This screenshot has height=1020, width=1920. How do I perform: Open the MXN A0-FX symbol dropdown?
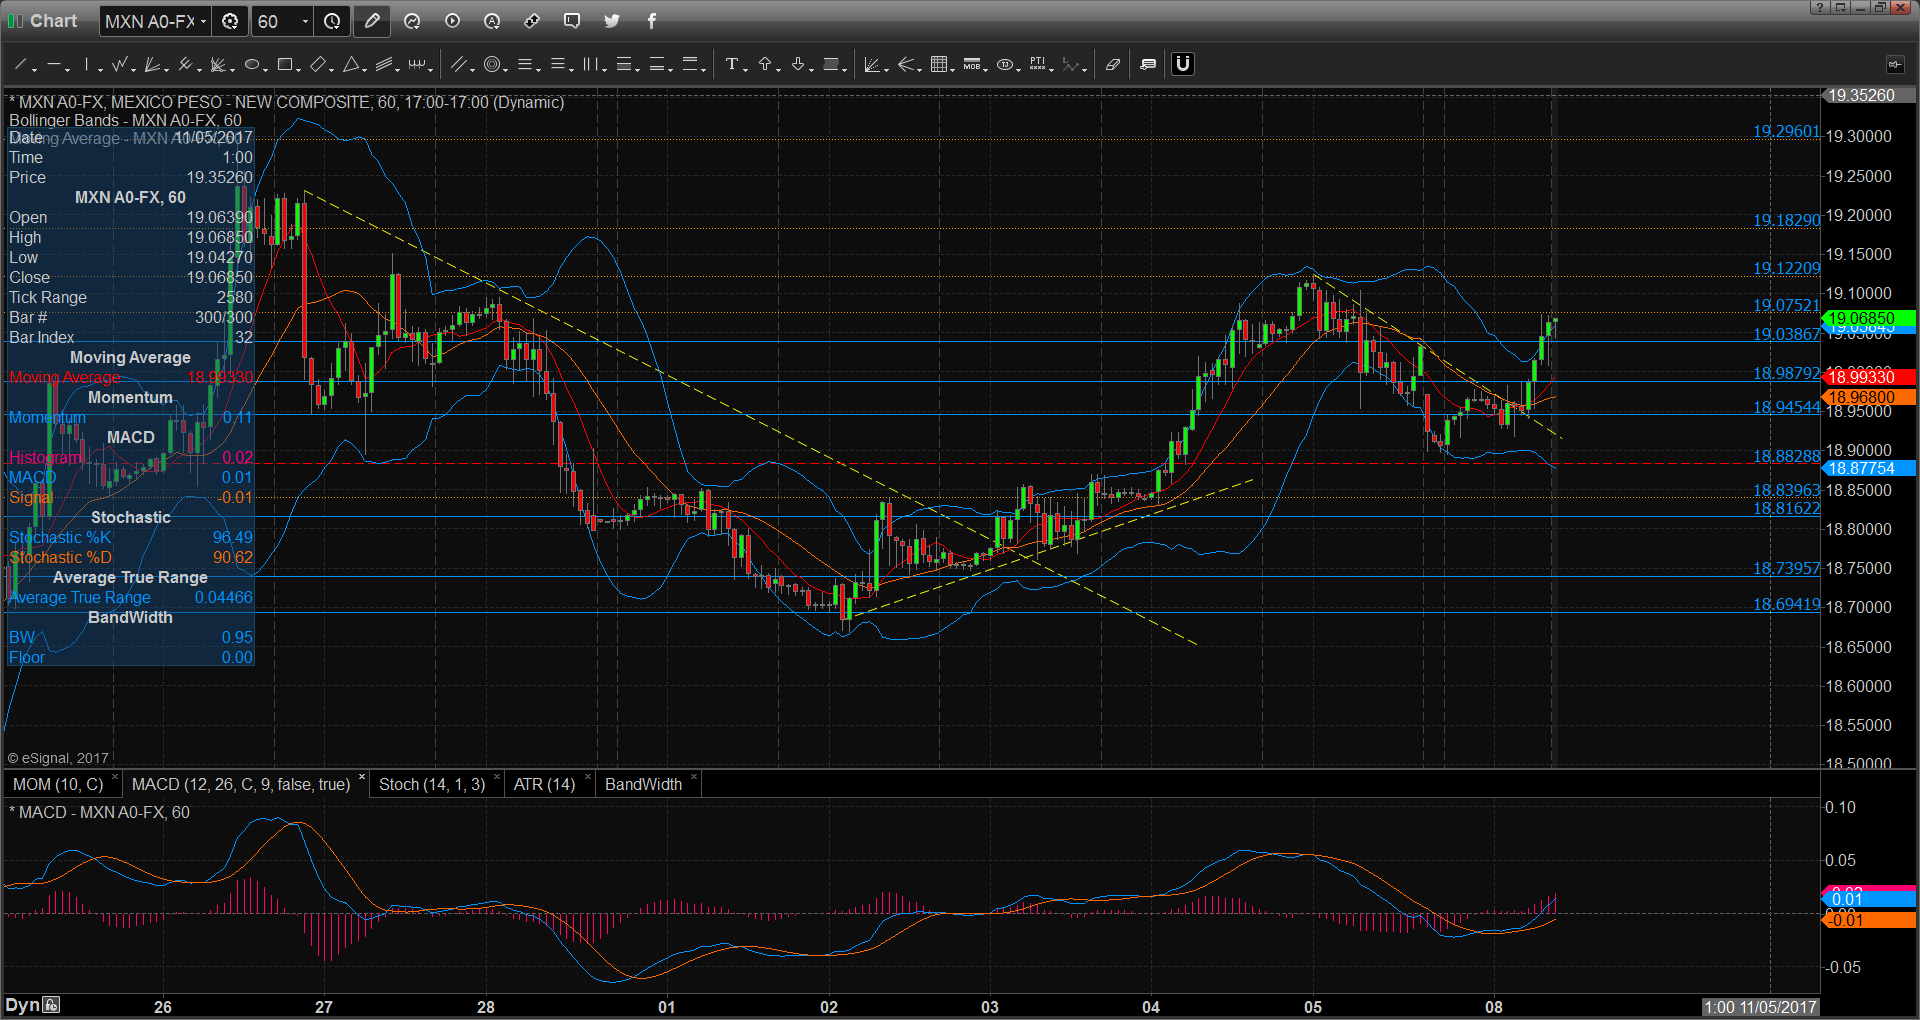203,21
